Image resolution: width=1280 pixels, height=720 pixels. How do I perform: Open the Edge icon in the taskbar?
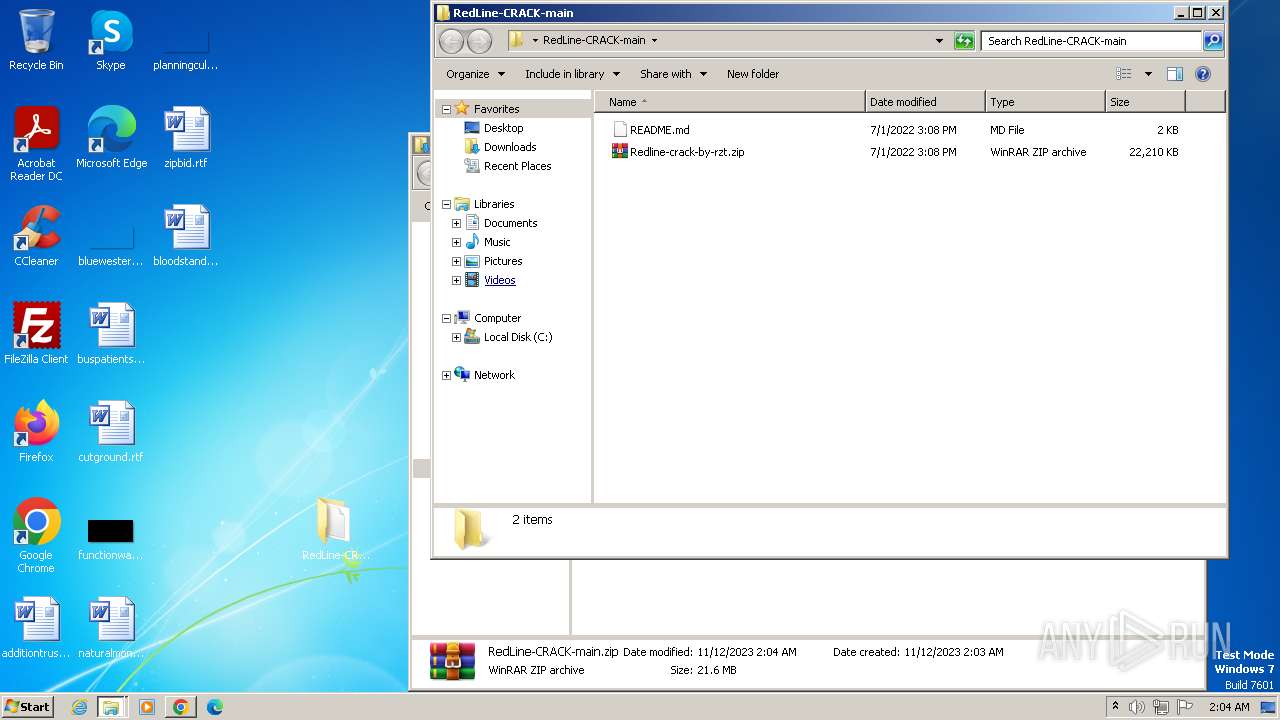coord(214,707)
